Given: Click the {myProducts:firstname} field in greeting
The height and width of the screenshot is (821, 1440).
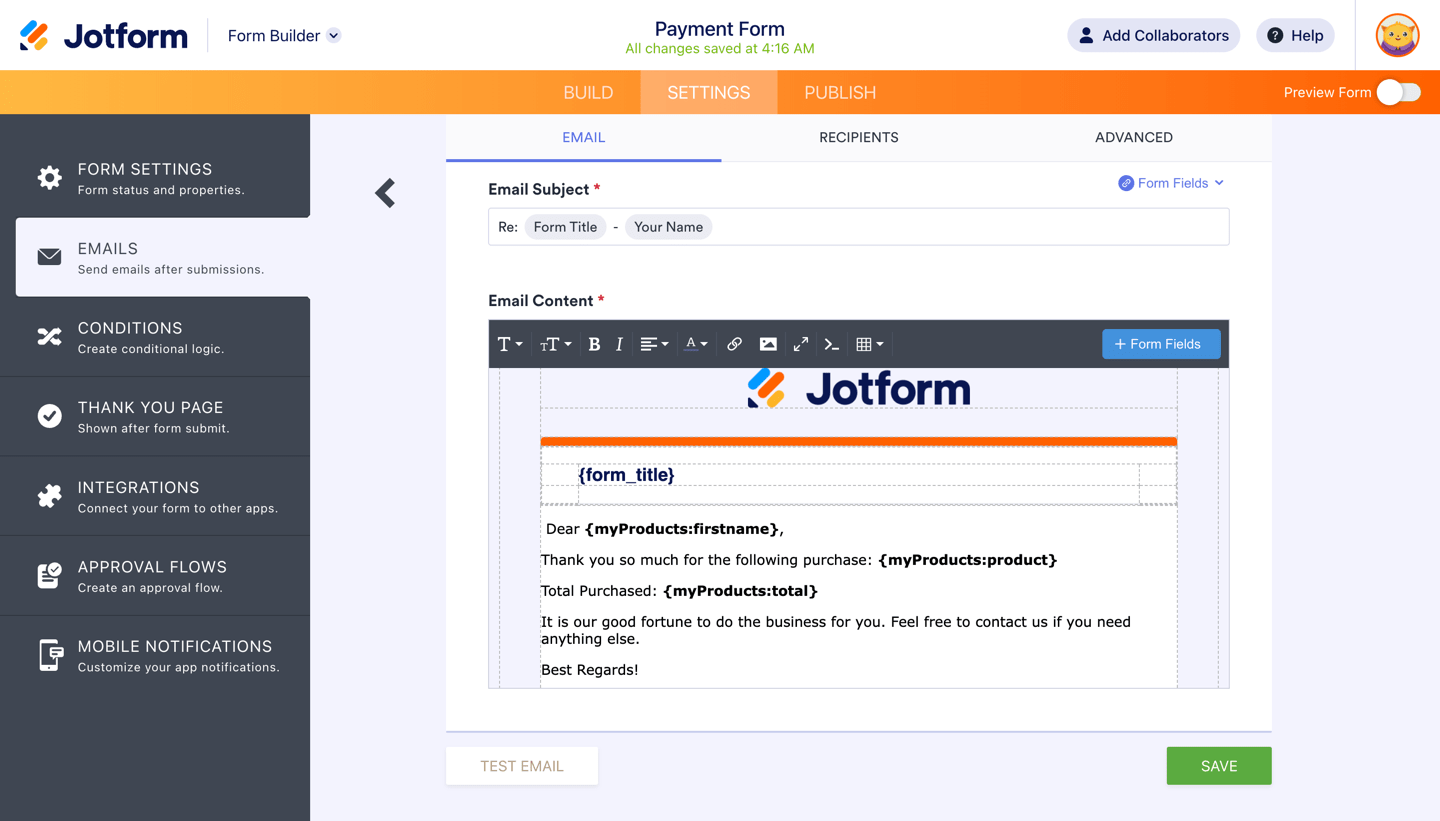Looking at the screenshot, I should (x=682, y=529).
